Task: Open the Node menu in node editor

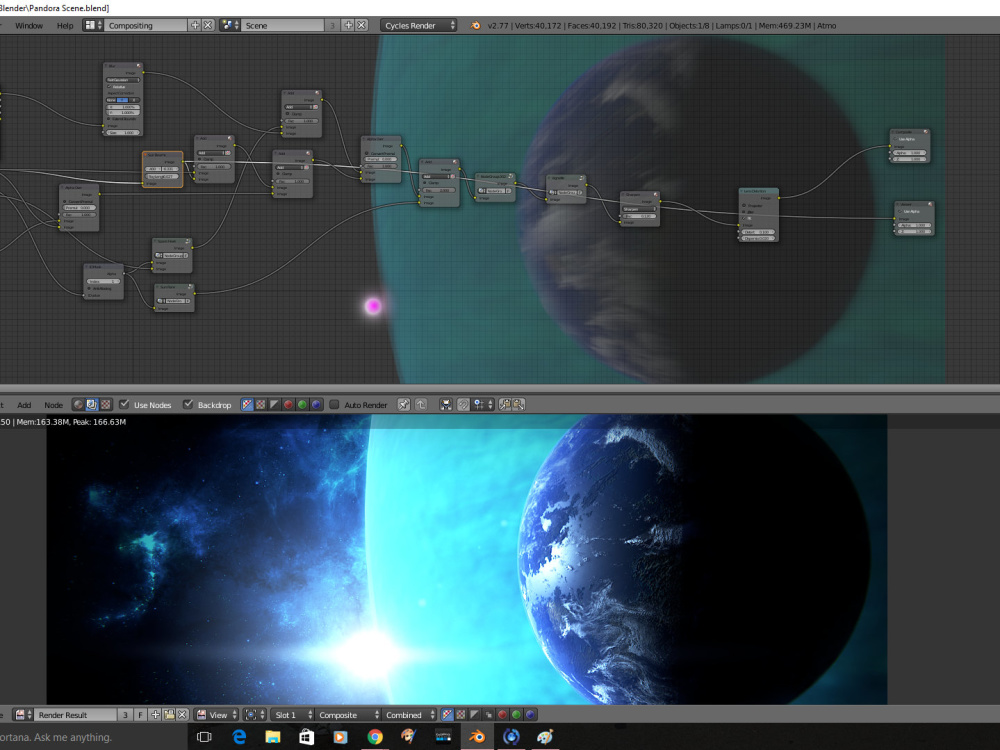Action: coord(54,405)
